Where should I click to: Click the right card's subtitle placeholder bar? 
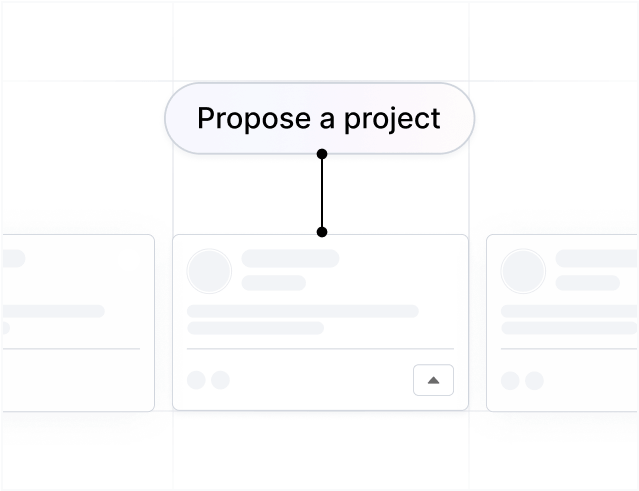click(588, 283)
